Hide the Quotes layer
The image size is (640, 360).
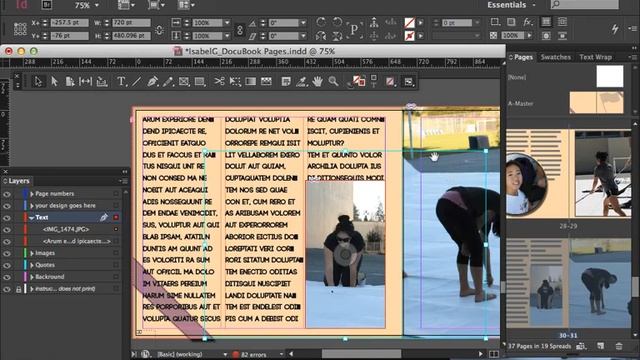pyautogui.click(x=7, y=265)
